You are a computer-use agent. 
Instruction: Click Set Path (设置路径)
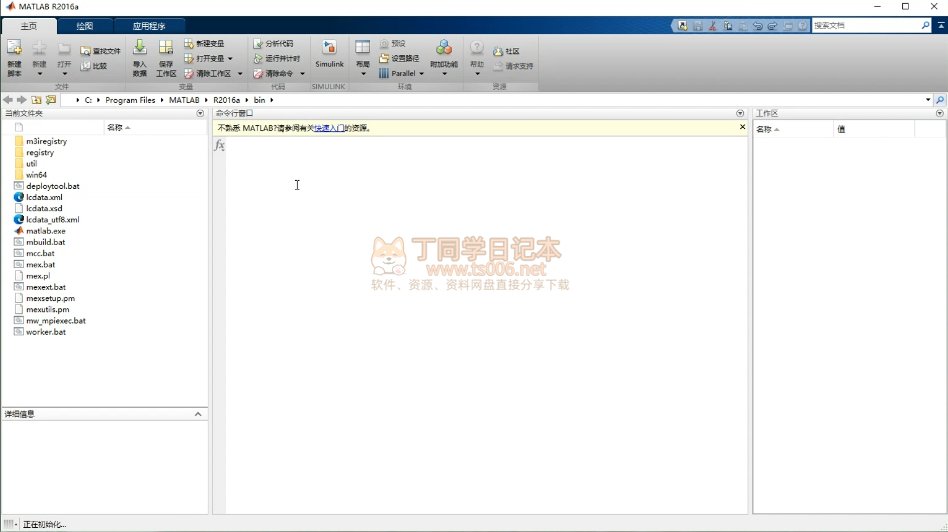tap(399, 59)
